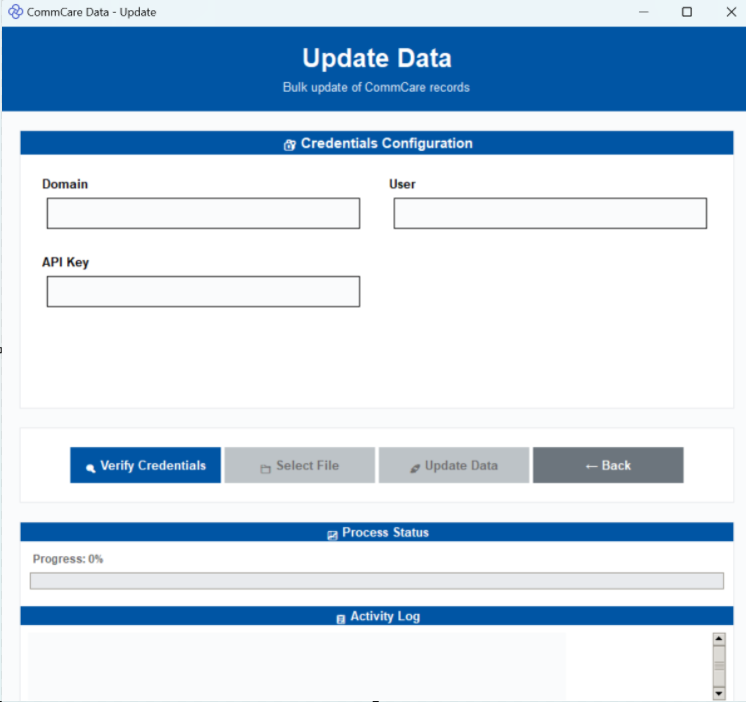Image resolution: width=746 pixels, height=702 pixels.
Task: Click the 'Credentials Configuration' section header
Action: pos(377,143)
